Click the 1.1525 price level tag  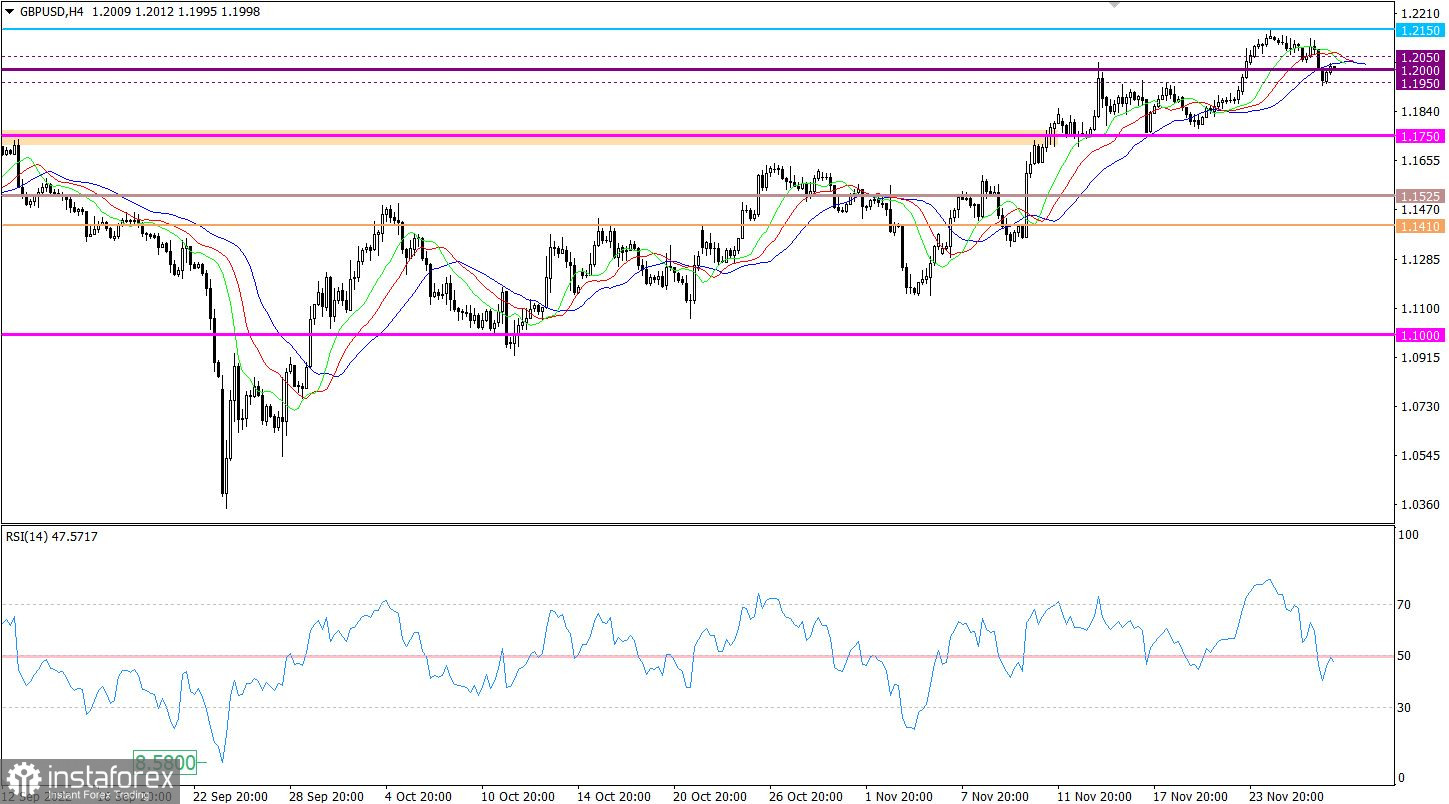(1421, 197)
